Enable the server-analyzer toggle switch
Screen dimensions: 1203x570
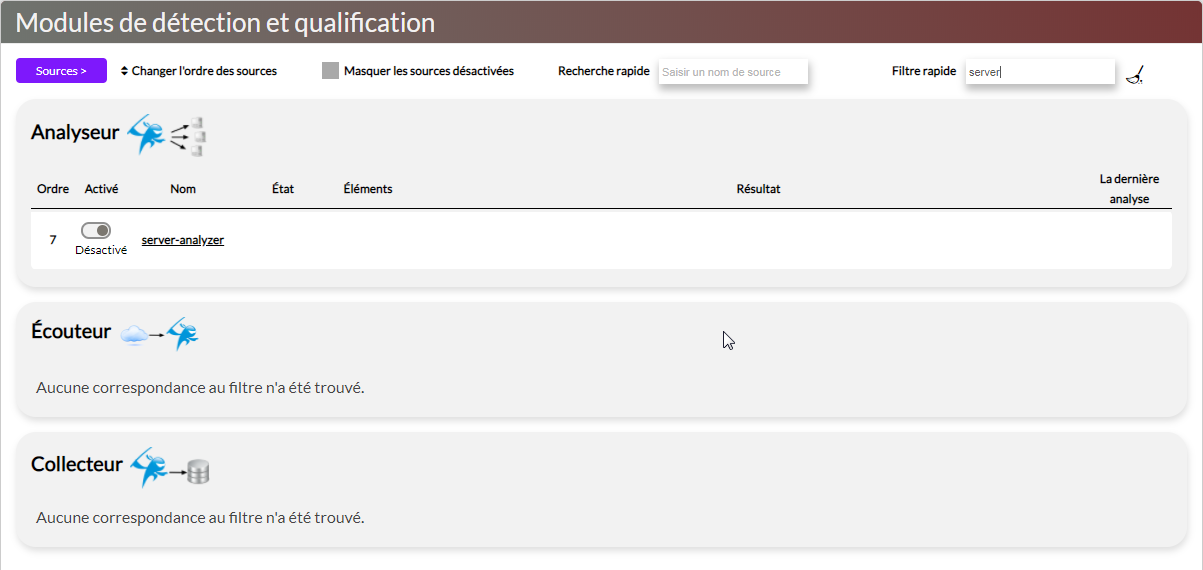(x=96, y=231)
